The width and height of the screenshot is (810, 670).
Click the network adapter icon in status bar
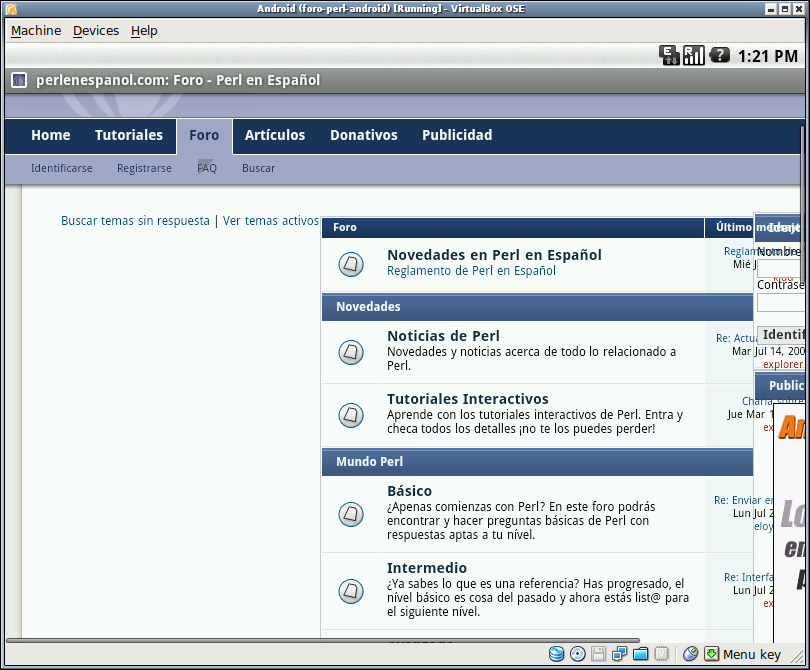[x=619, y=654]
